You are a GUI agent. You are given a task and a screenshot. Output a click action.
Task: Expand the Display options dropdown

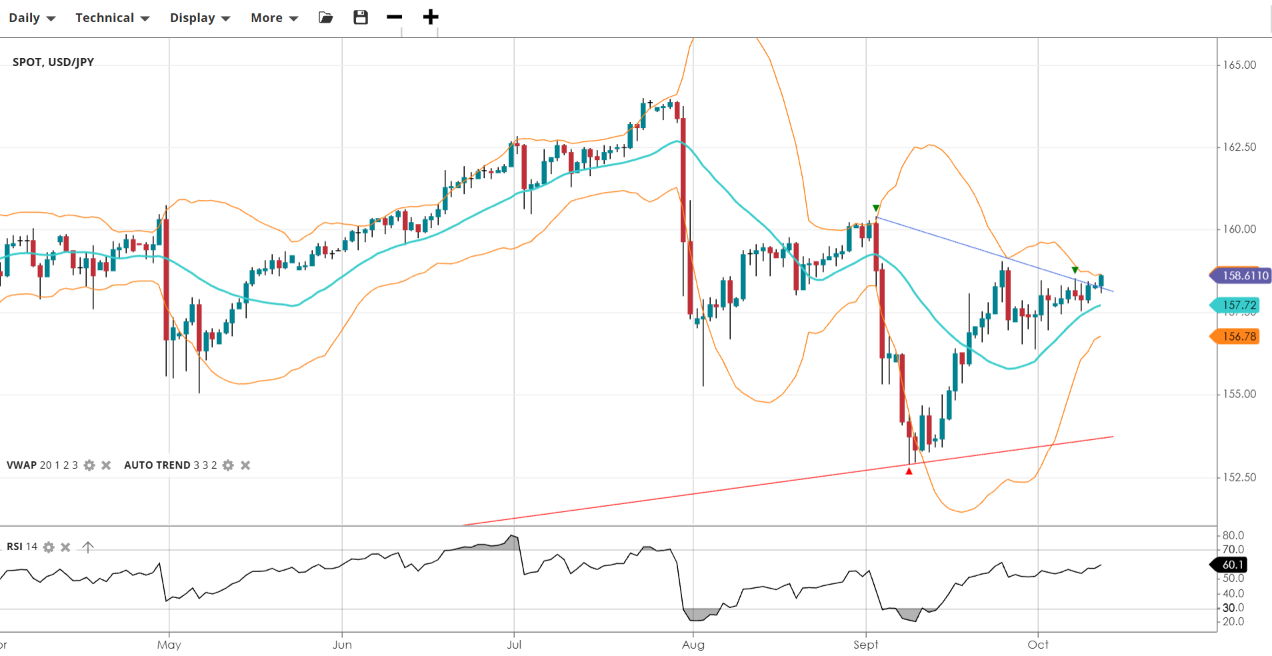pos(200,18)
